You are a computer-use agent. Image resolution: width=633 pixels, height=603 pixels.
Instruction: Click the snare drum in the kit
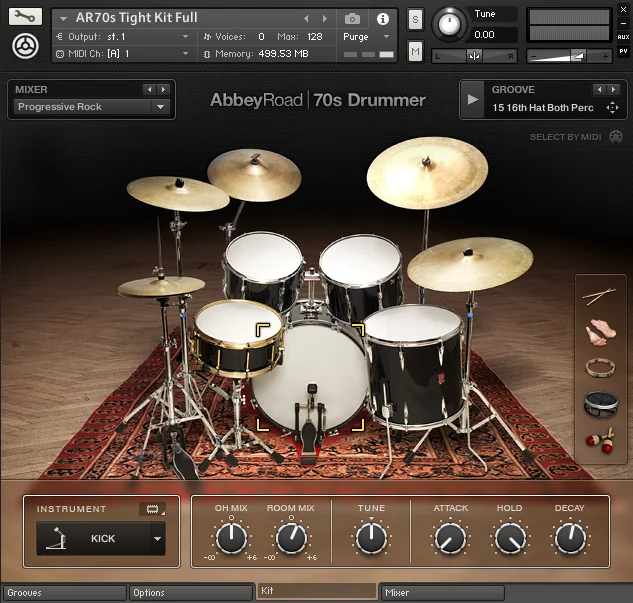[x=236, y=338]
